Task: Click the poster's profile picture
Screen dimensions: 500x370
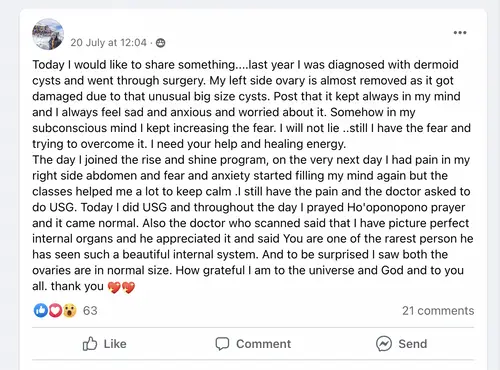Action: [x=48, y=34]
